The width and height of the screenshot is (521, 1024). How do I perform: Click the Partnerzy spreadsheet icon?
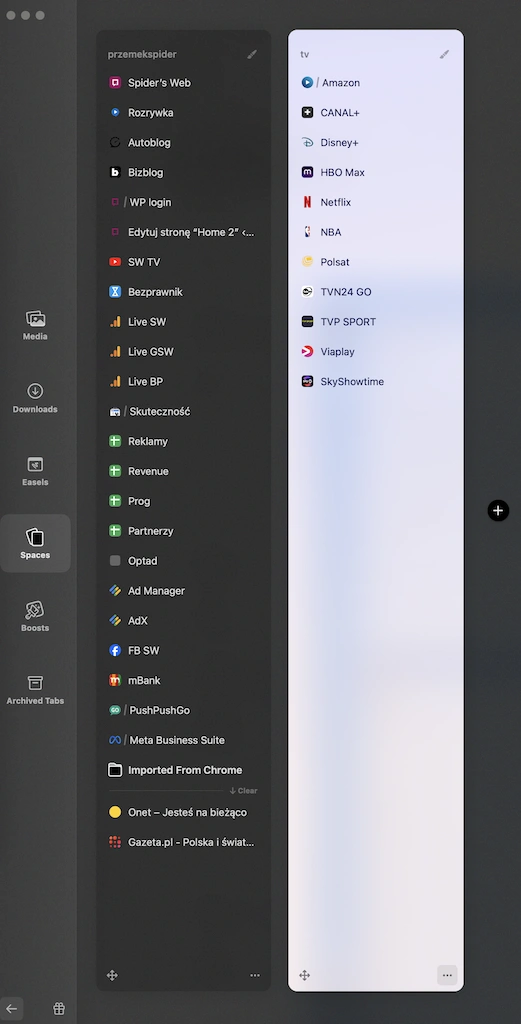coord(115,531)
